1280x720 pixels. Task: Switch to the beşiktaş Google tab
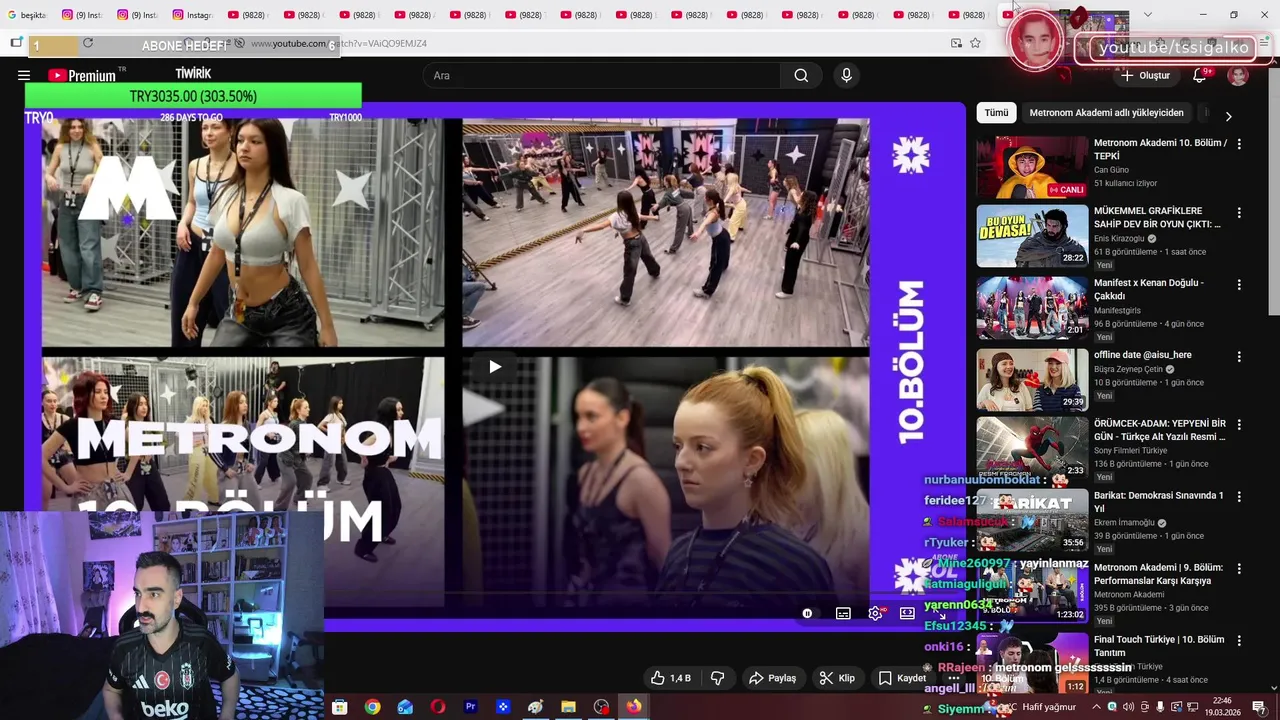(x=27, y=15)
